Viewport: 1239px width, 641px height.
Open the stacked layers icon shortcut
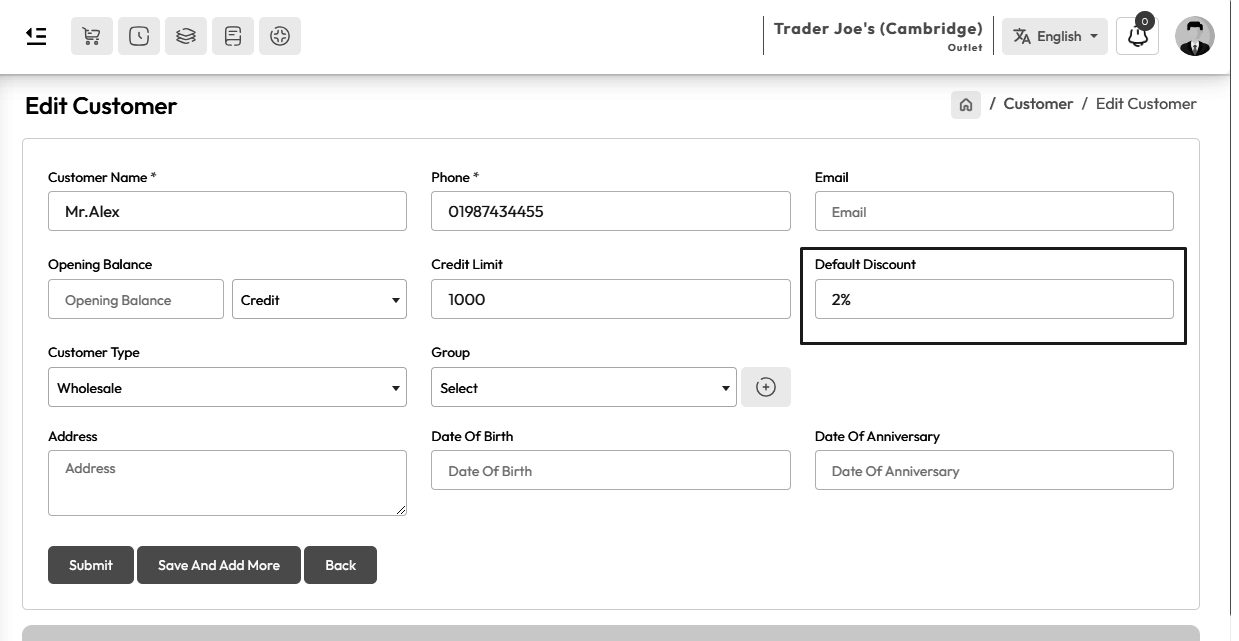pos(186,36)
